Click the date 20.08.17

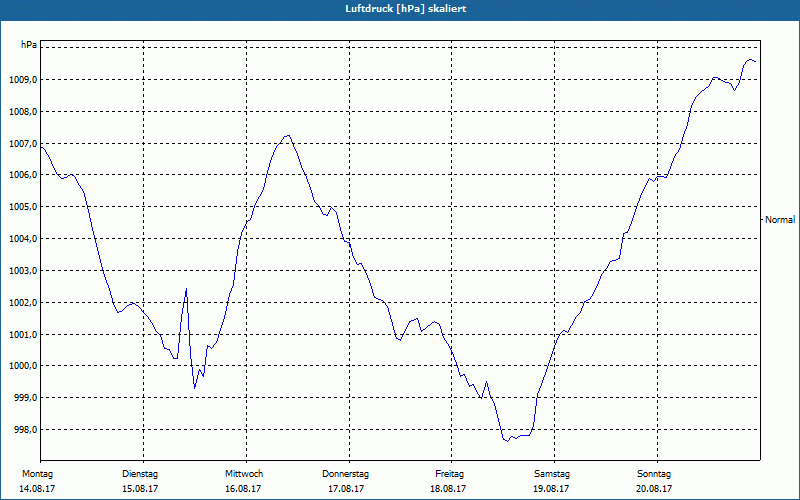[x=654, y=489]
